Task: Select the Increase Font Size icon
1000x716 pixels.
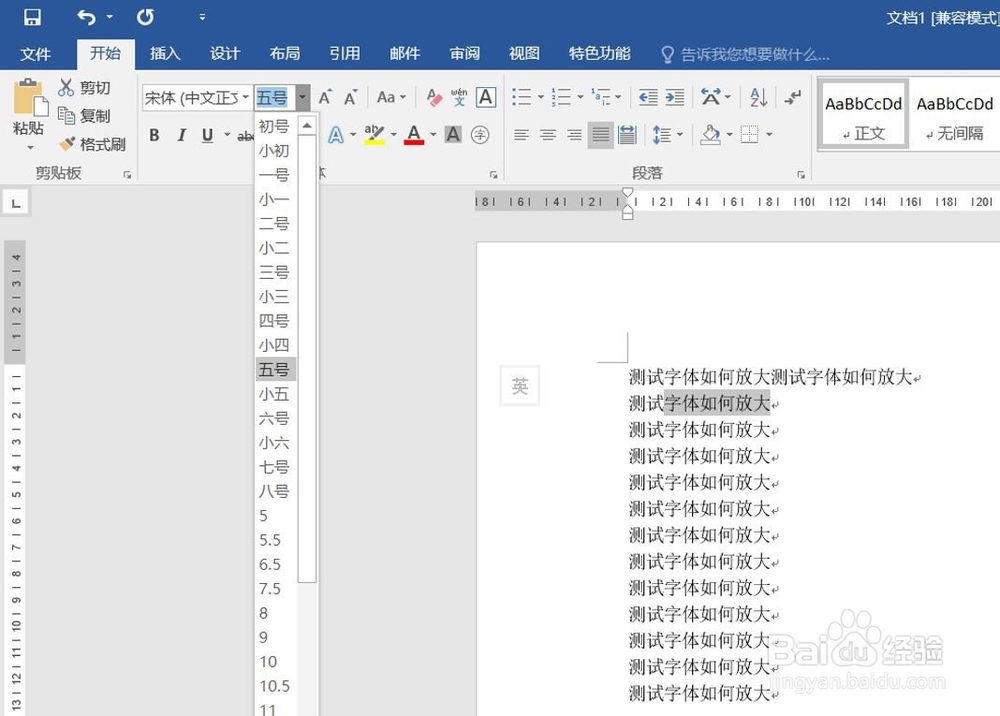Action: 324,98
